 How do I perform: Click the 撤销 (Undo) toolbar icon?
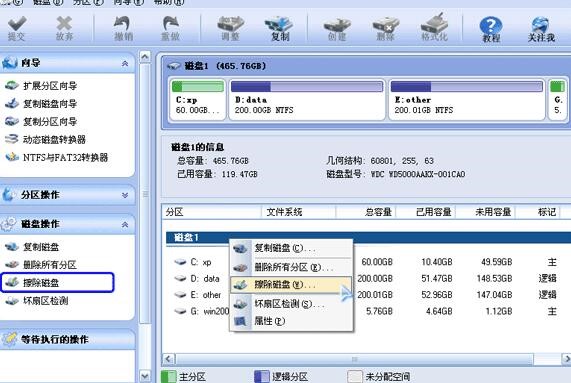(123, 28)
